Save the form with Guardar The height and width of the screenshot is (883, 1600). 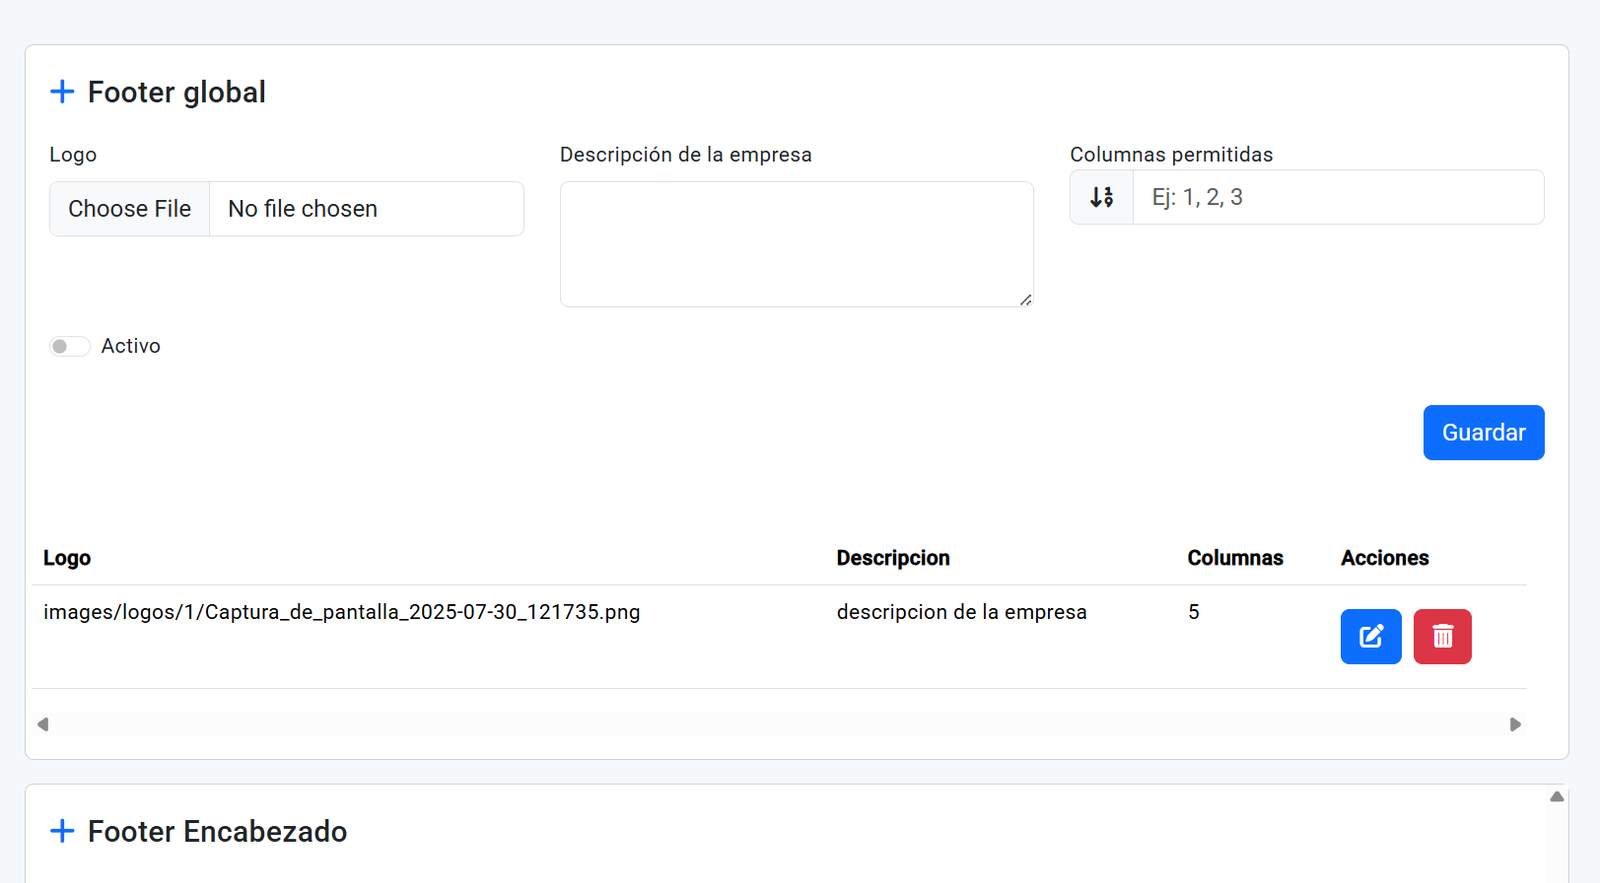tap(1483, 433)
